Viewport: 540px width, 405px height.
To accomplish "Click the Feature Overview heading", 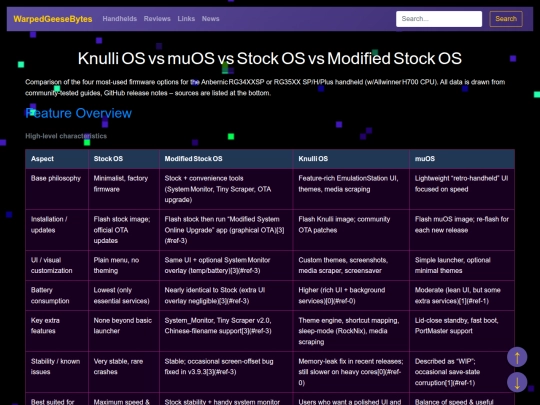I will pos(79,113).
